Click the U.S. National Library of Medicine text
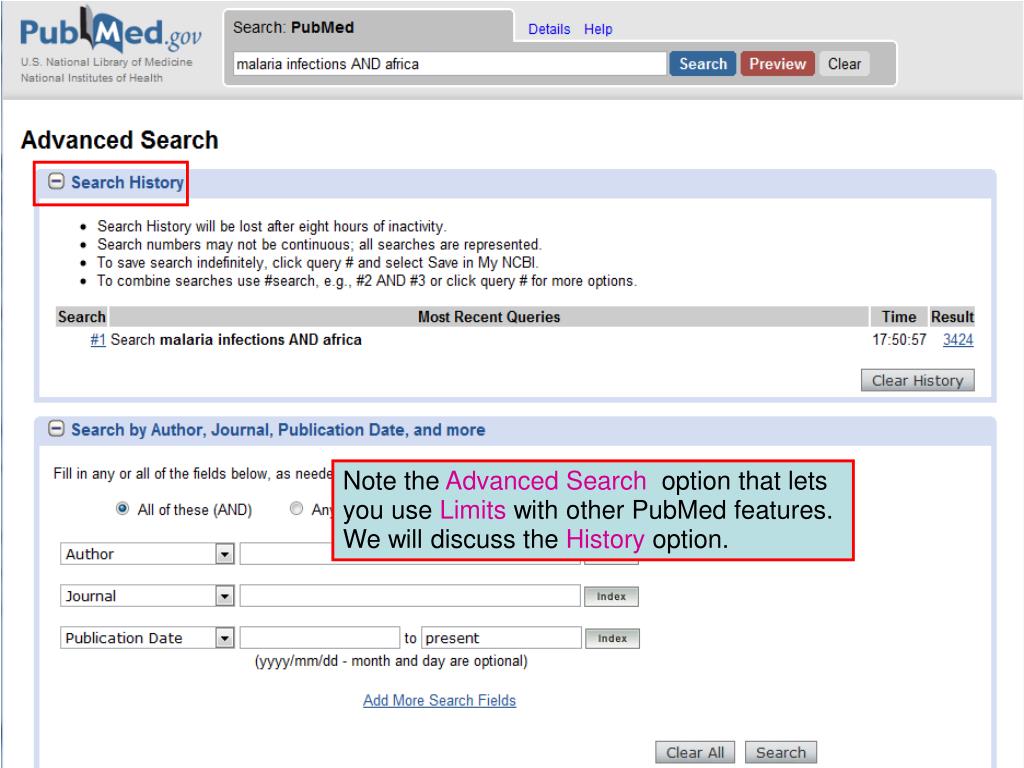 106,62
